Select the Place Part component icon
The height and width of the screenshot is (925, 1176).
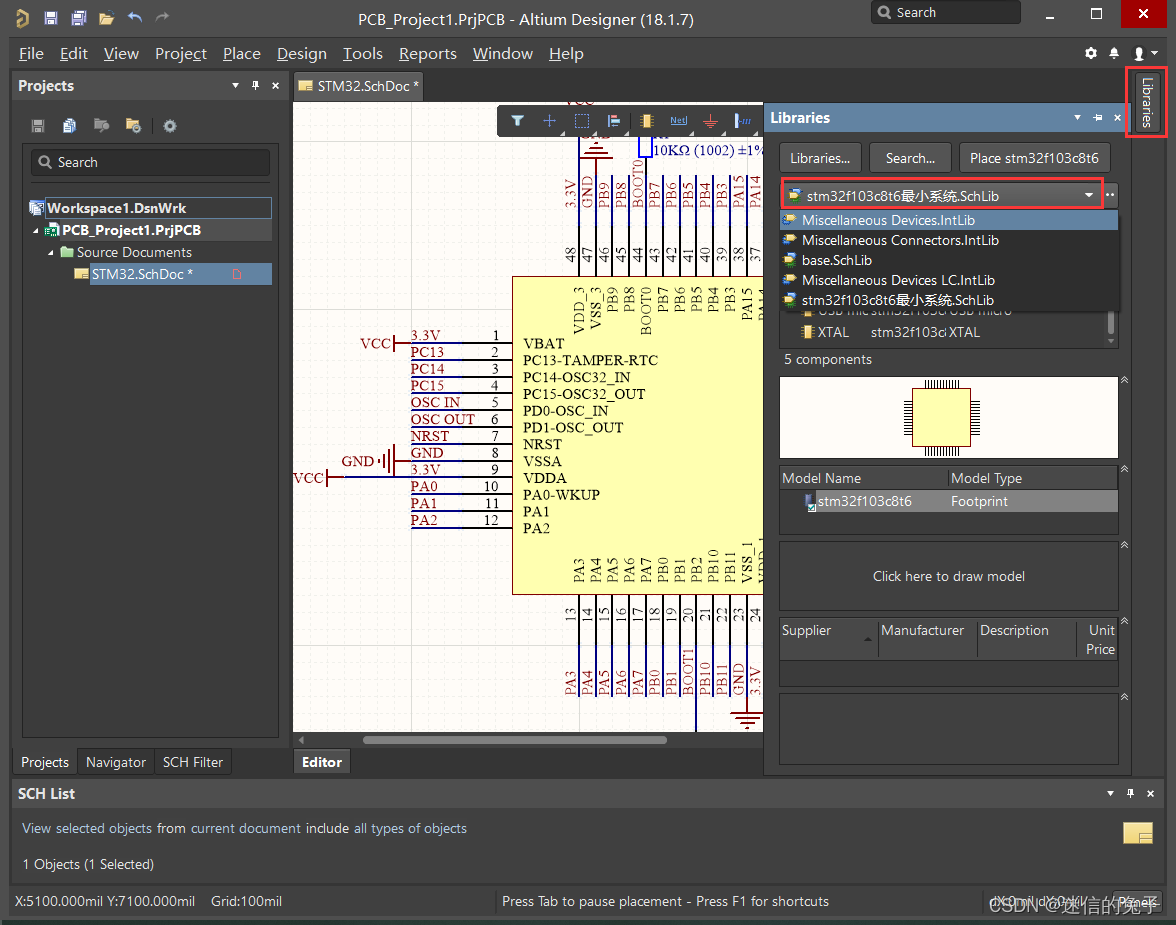(x=646, y=121)
